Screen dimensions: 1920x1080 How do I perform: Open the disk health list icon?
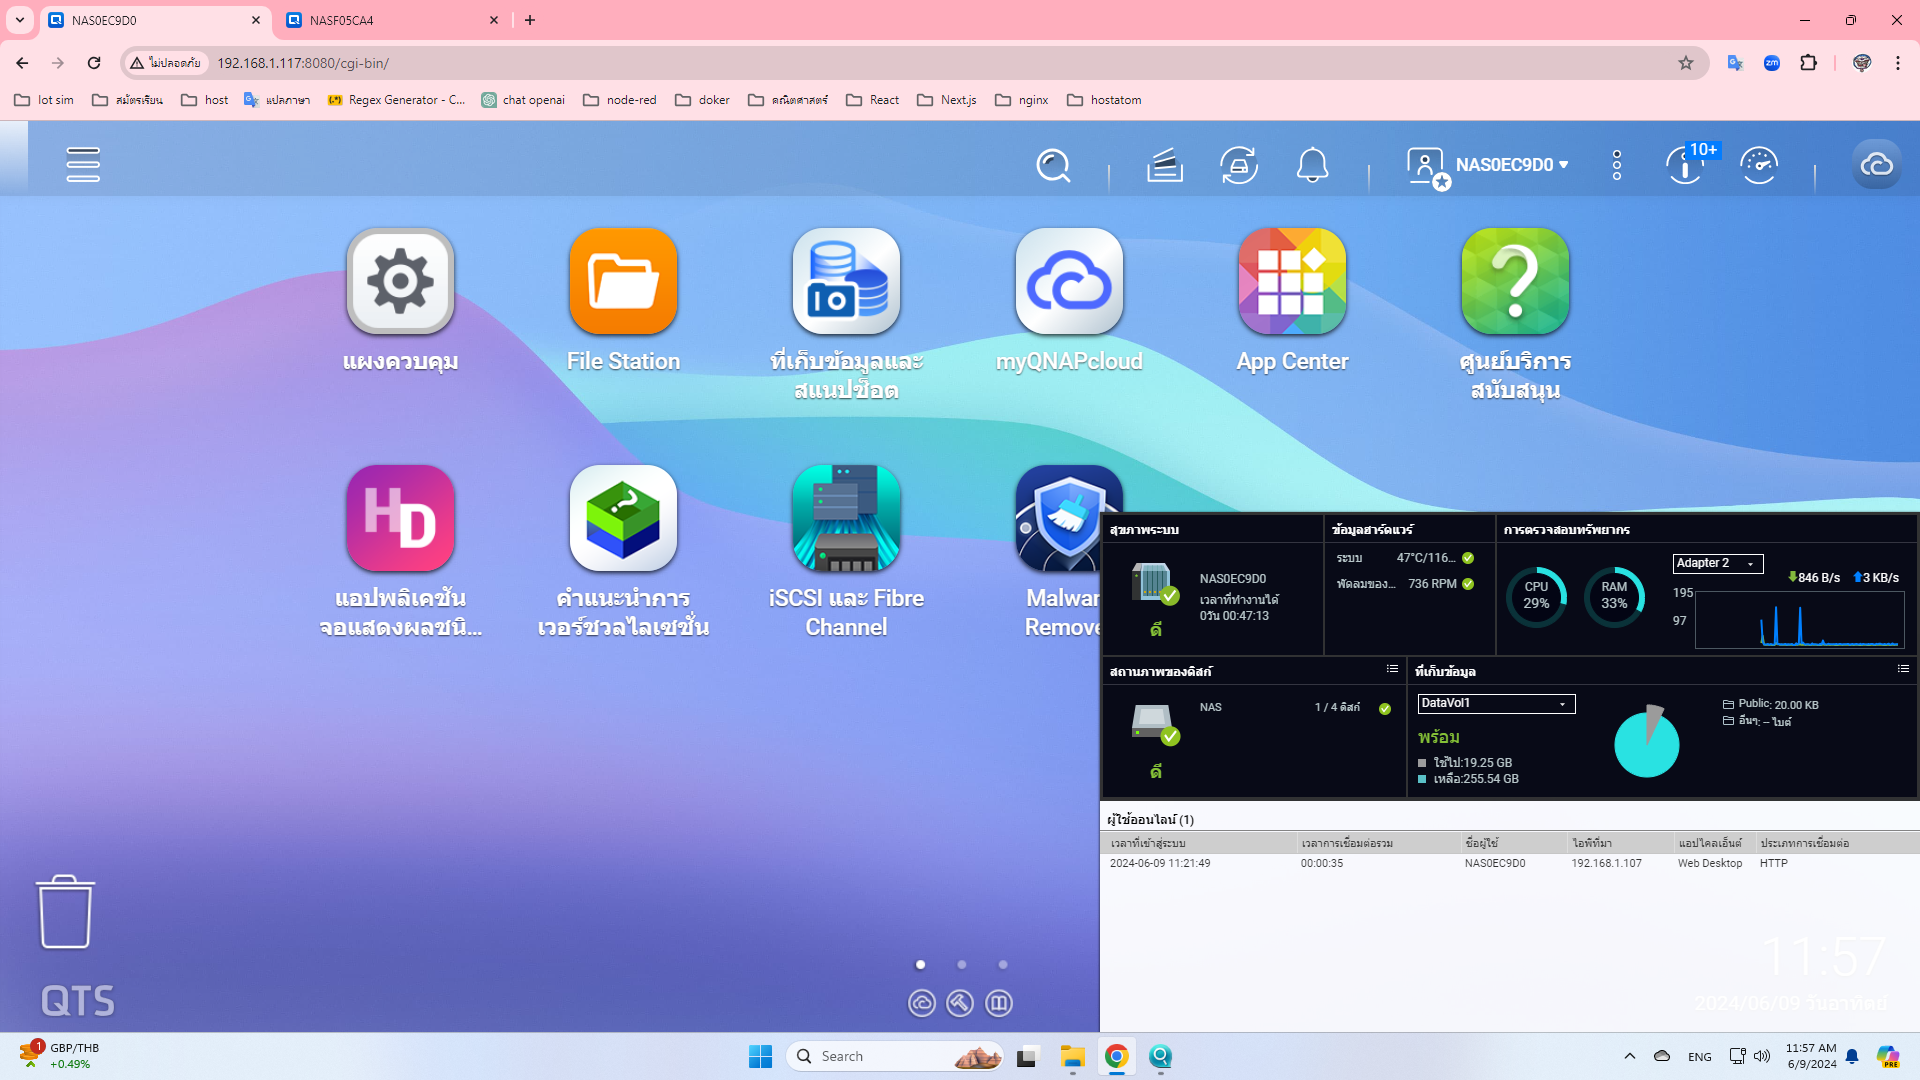pyautogui.click(x=1392, y=669)
